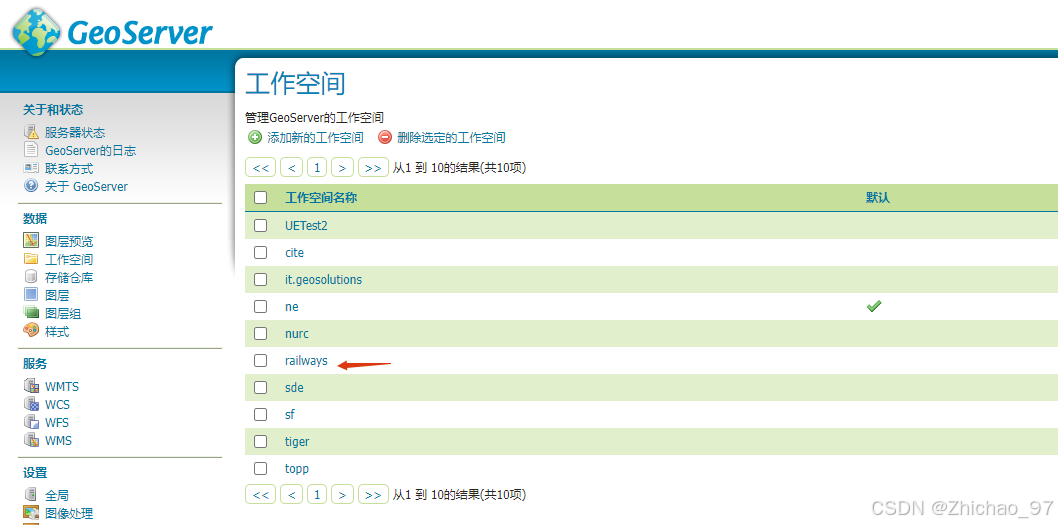1058x525 pixels.
Task: Click the WFS service icon
Action: [31, 422]
